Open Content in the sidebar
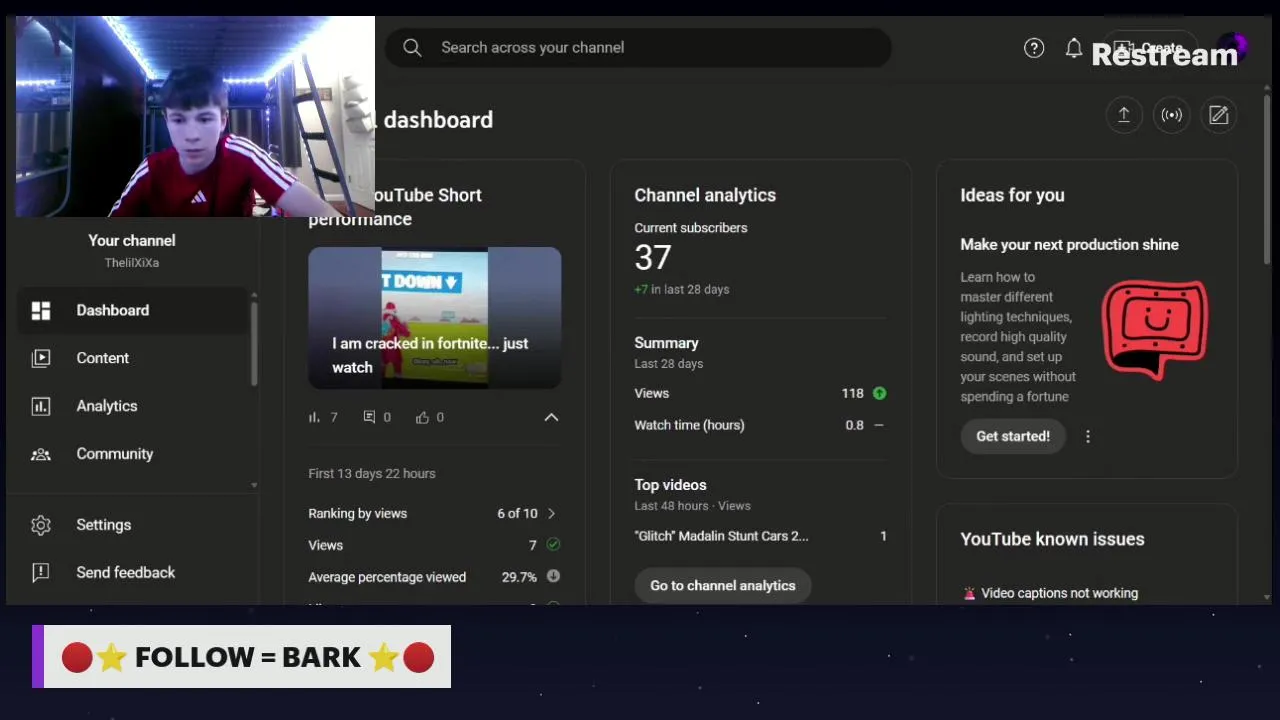1280x720 pixels. pyautogui.click(x=131, y=358)
